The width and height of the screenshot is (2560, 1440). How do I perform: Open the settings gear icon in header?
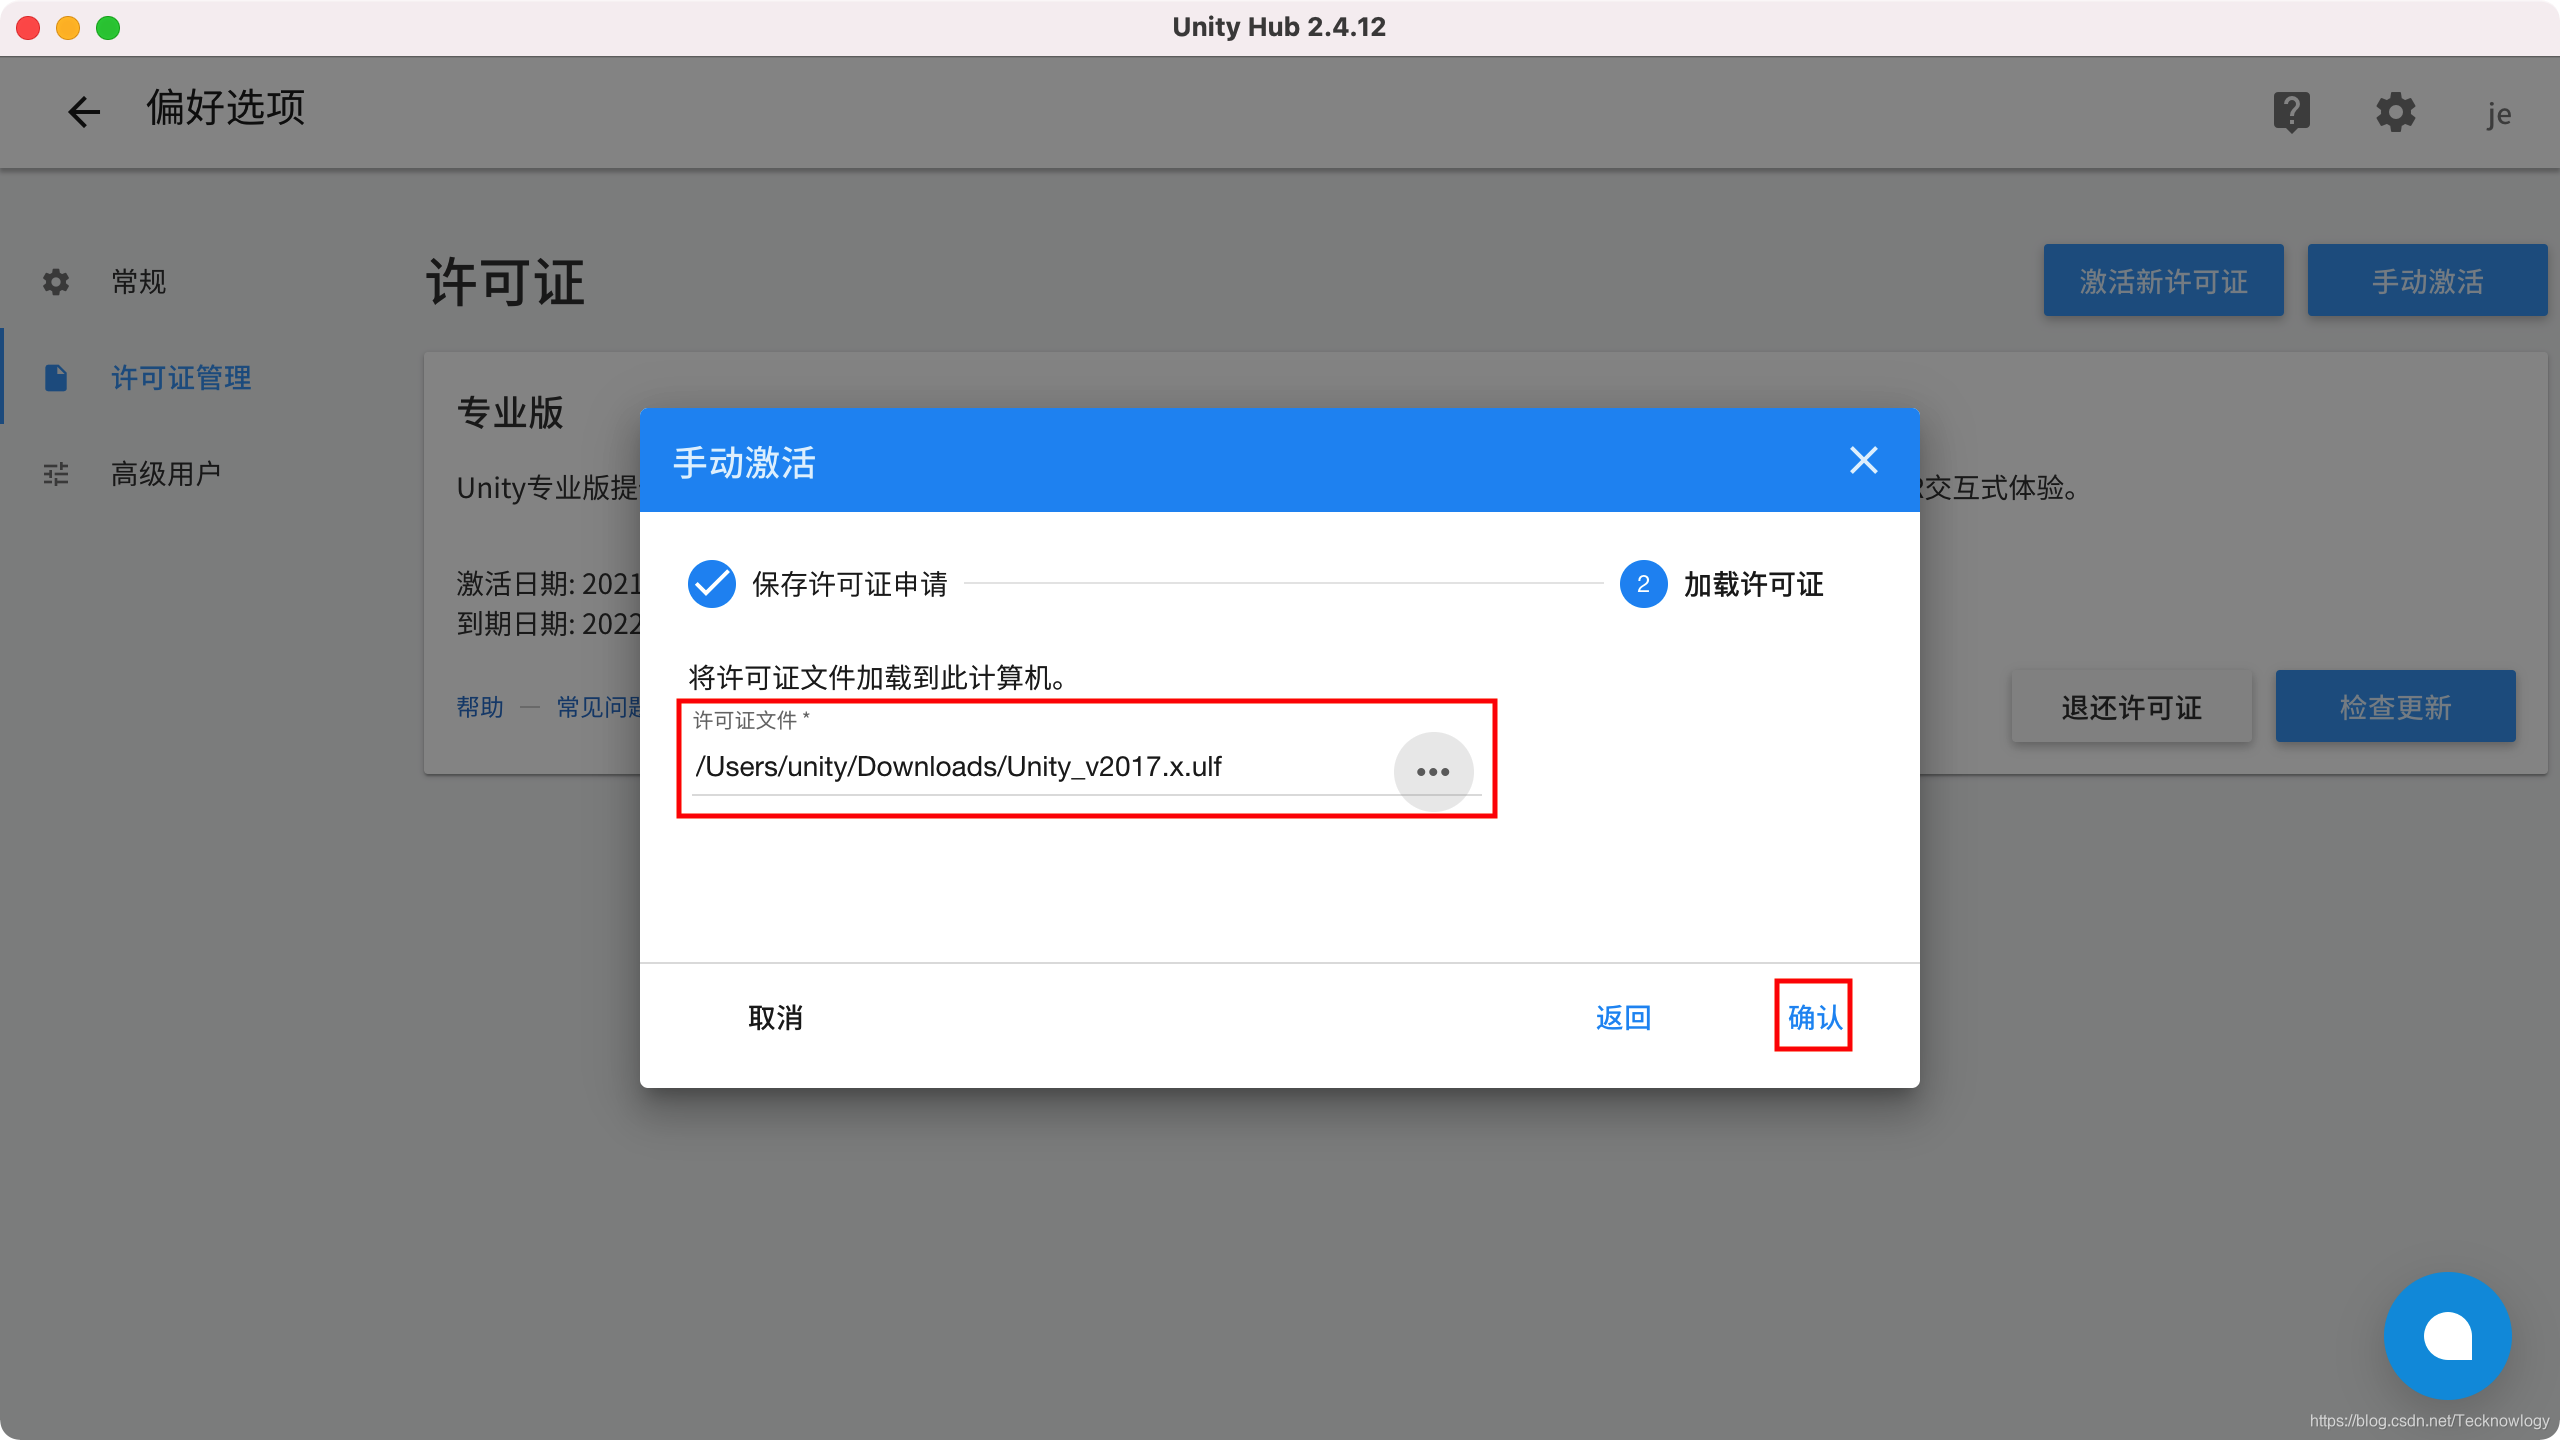(2395, 111)
